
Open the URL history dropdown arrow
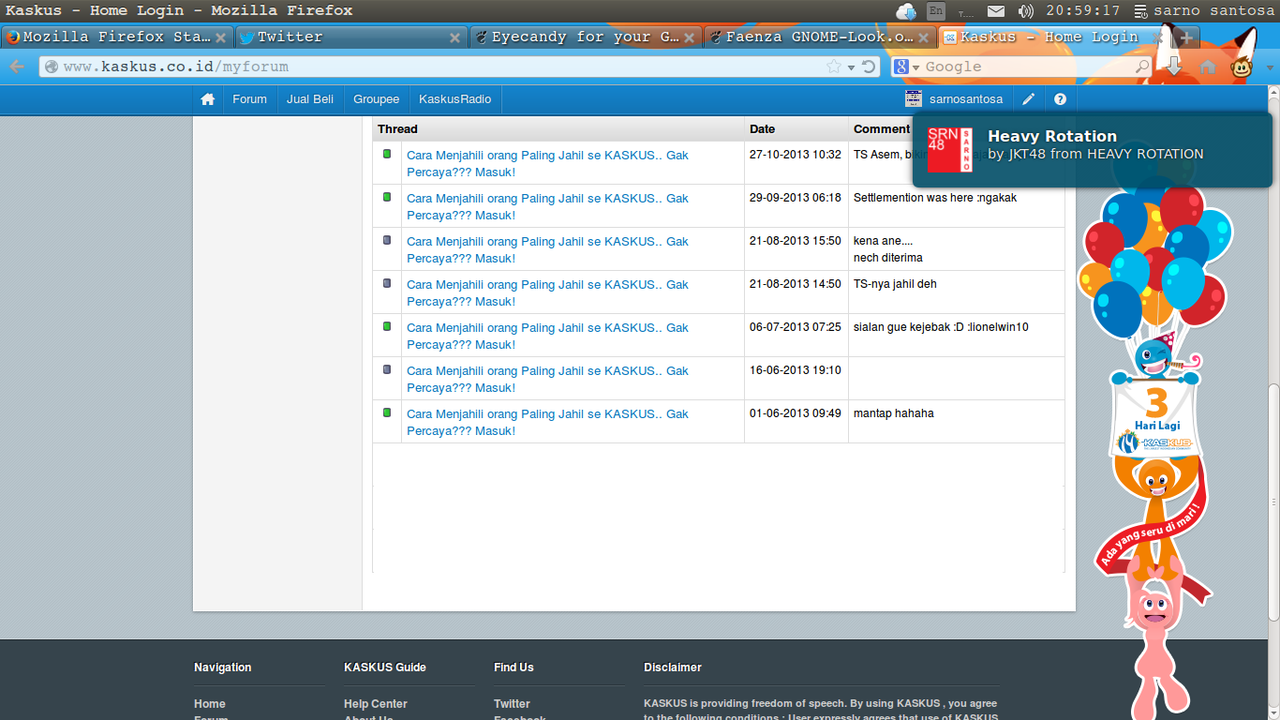(x=851, y=67)
